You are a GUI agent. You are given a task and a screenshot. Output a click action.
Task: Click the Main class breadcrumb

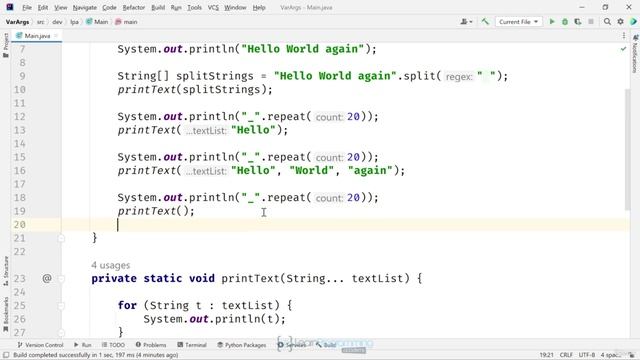tap(97, 22)
